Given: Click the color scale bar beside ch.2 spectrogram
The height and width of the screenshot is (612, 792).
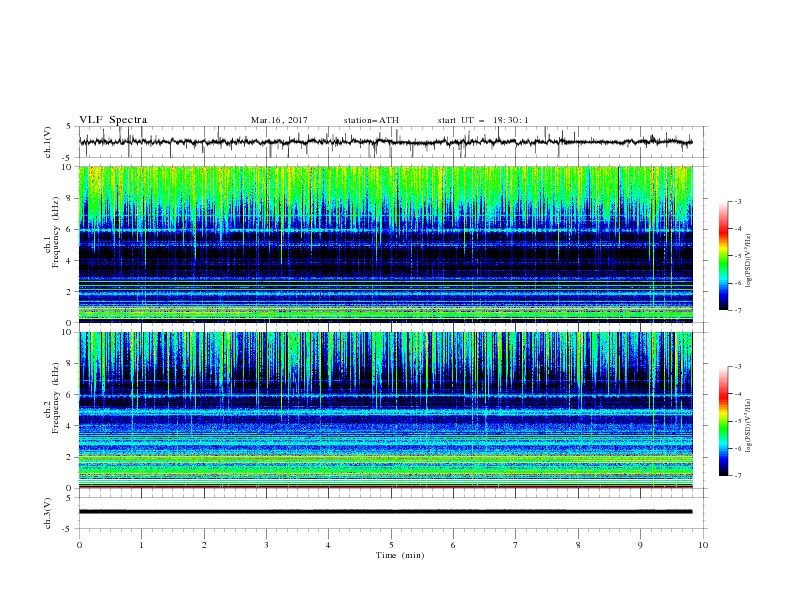Looking at the screenshot, I should tap(724, 421).
